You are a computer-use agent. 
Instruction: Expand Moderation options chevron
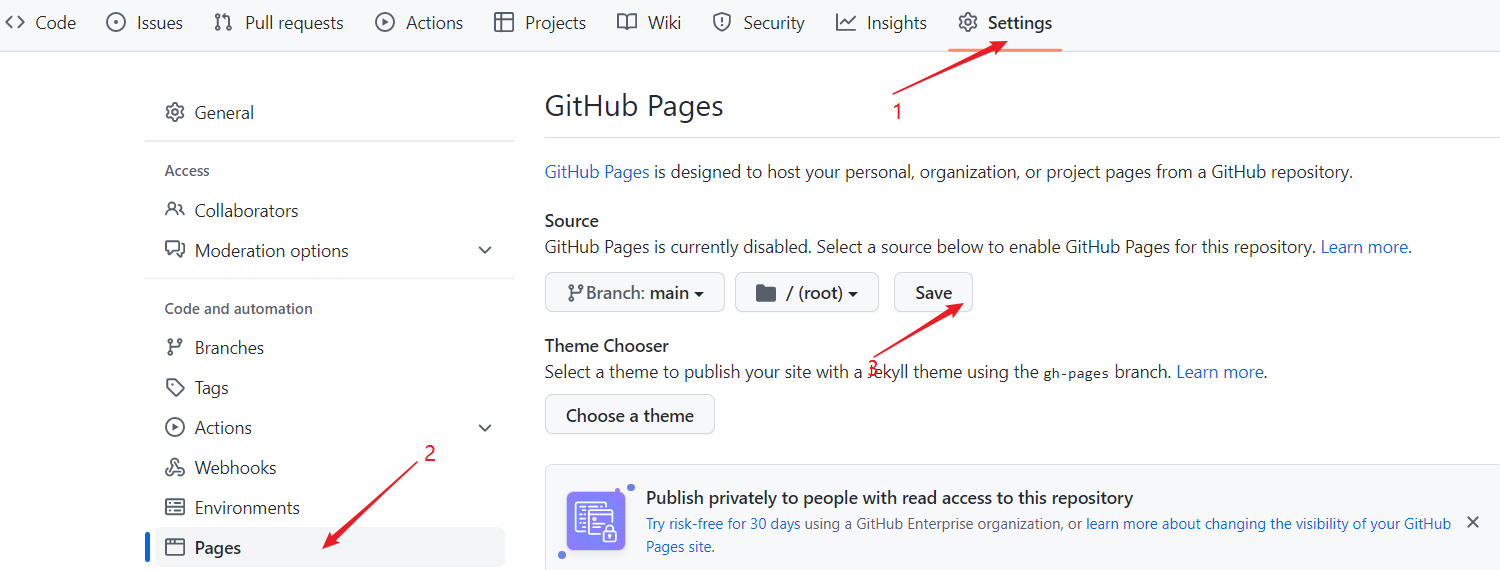tap(485, 251)
